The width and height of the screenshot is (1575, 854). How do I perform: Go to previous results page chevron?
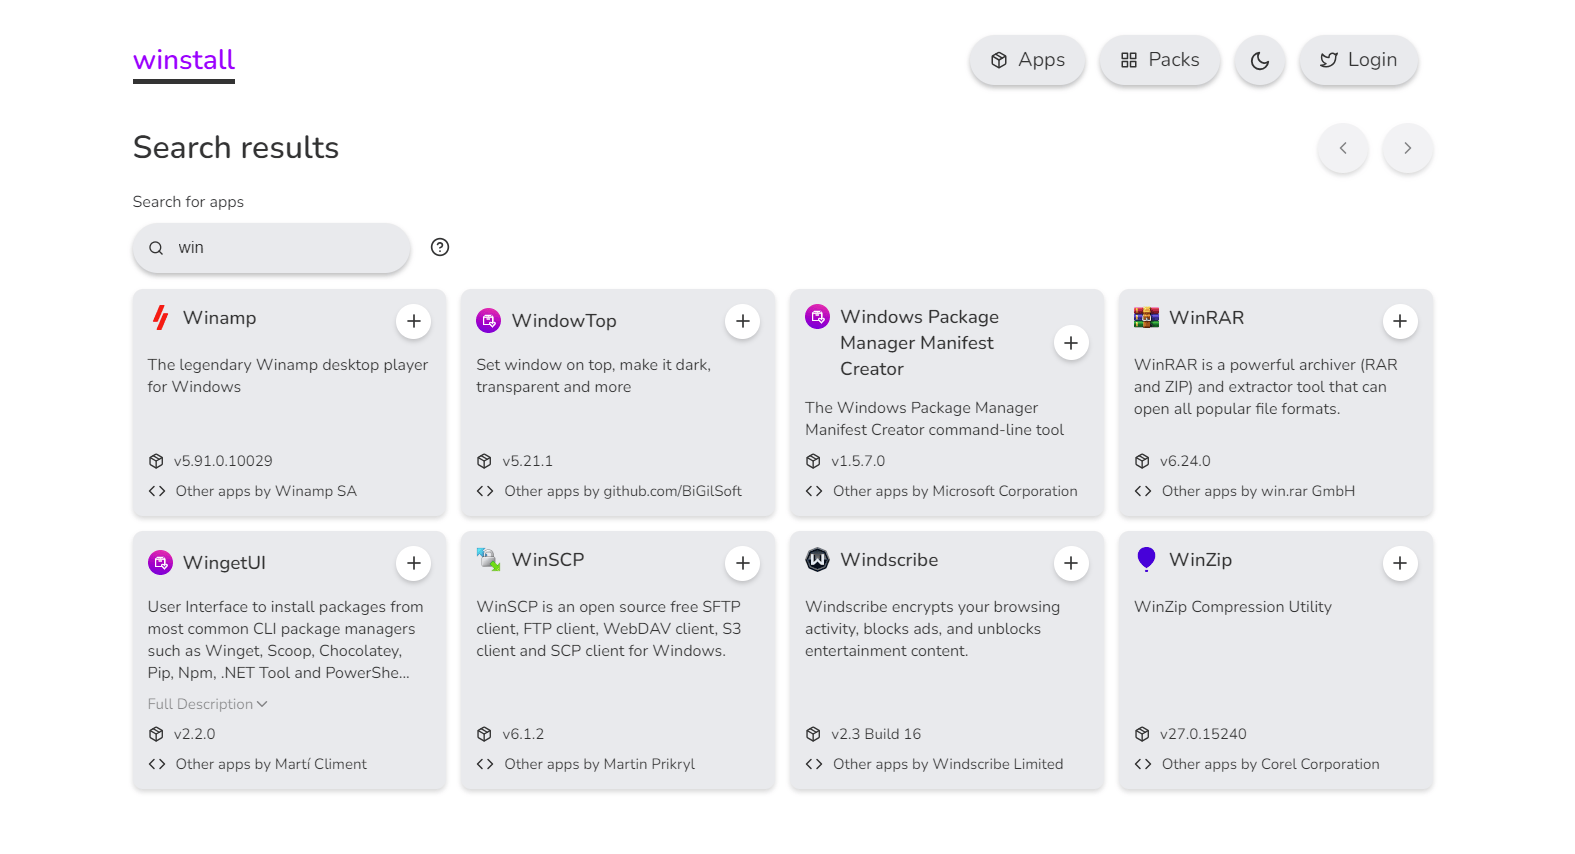1342,148
